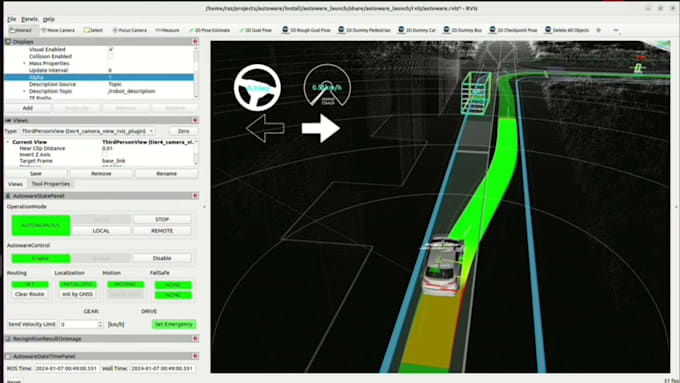680x383 pixels.
Task: Adjust the velocity limit spinner arrows
Action: click(x=100, y=324)
